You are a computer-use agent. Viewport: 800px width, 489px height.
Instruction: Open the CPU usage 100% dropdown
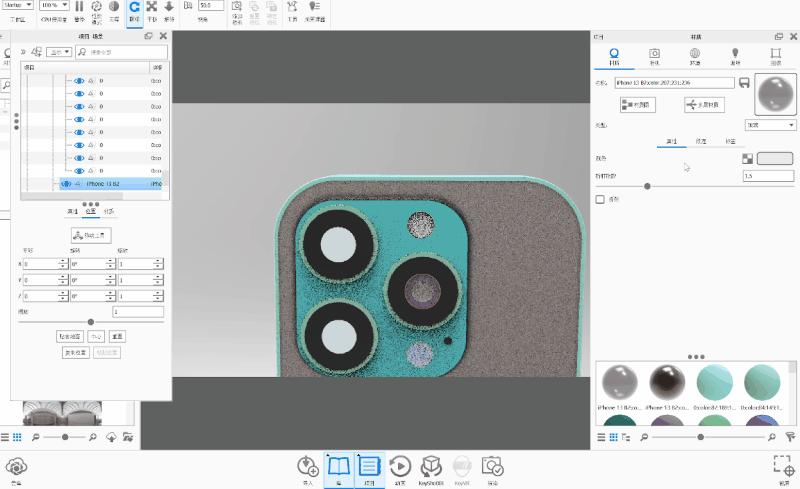coord(53,5)
